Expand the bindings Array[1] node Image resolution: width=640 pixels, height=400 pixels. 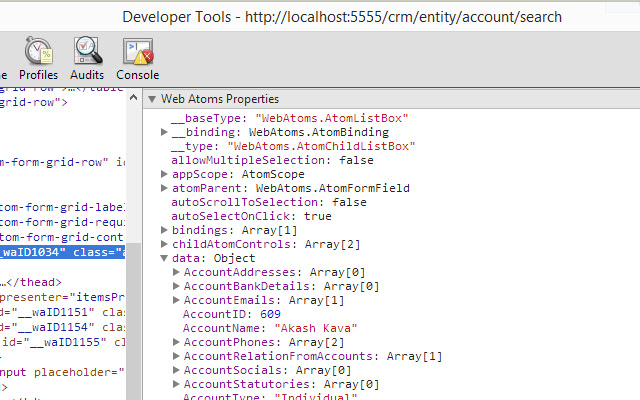point(165,230)
